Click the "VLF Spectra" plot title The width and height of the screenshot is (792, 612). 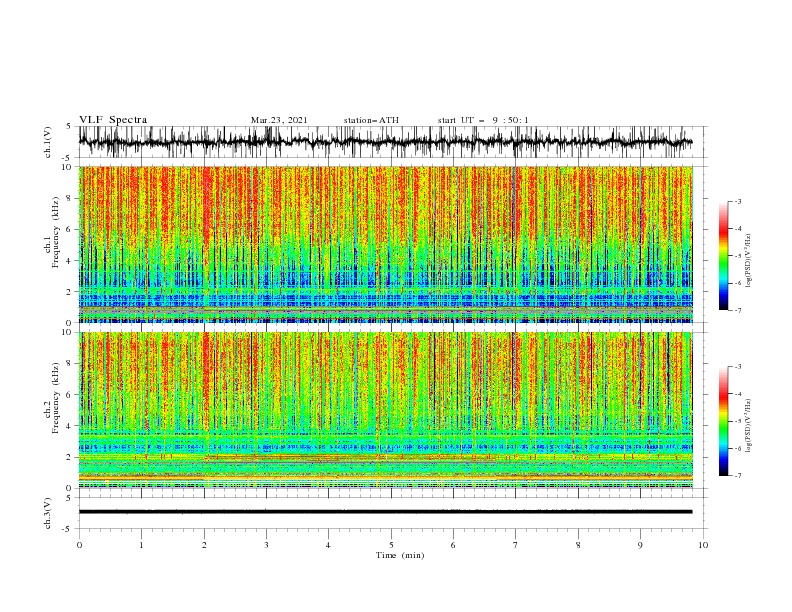(113, 120)
